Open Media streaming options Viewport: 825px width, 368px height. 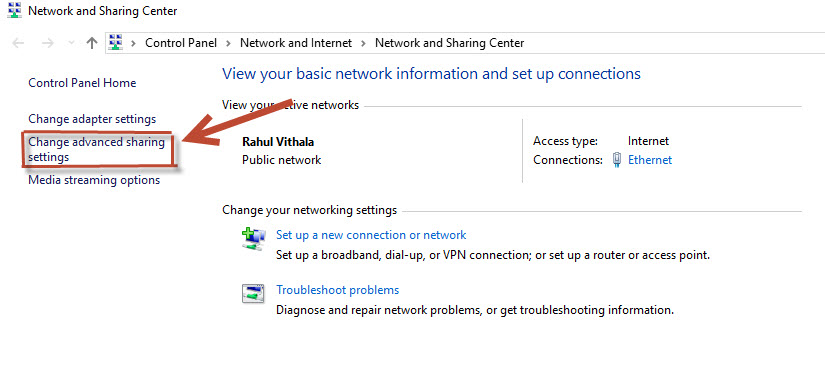coord(94,180)
